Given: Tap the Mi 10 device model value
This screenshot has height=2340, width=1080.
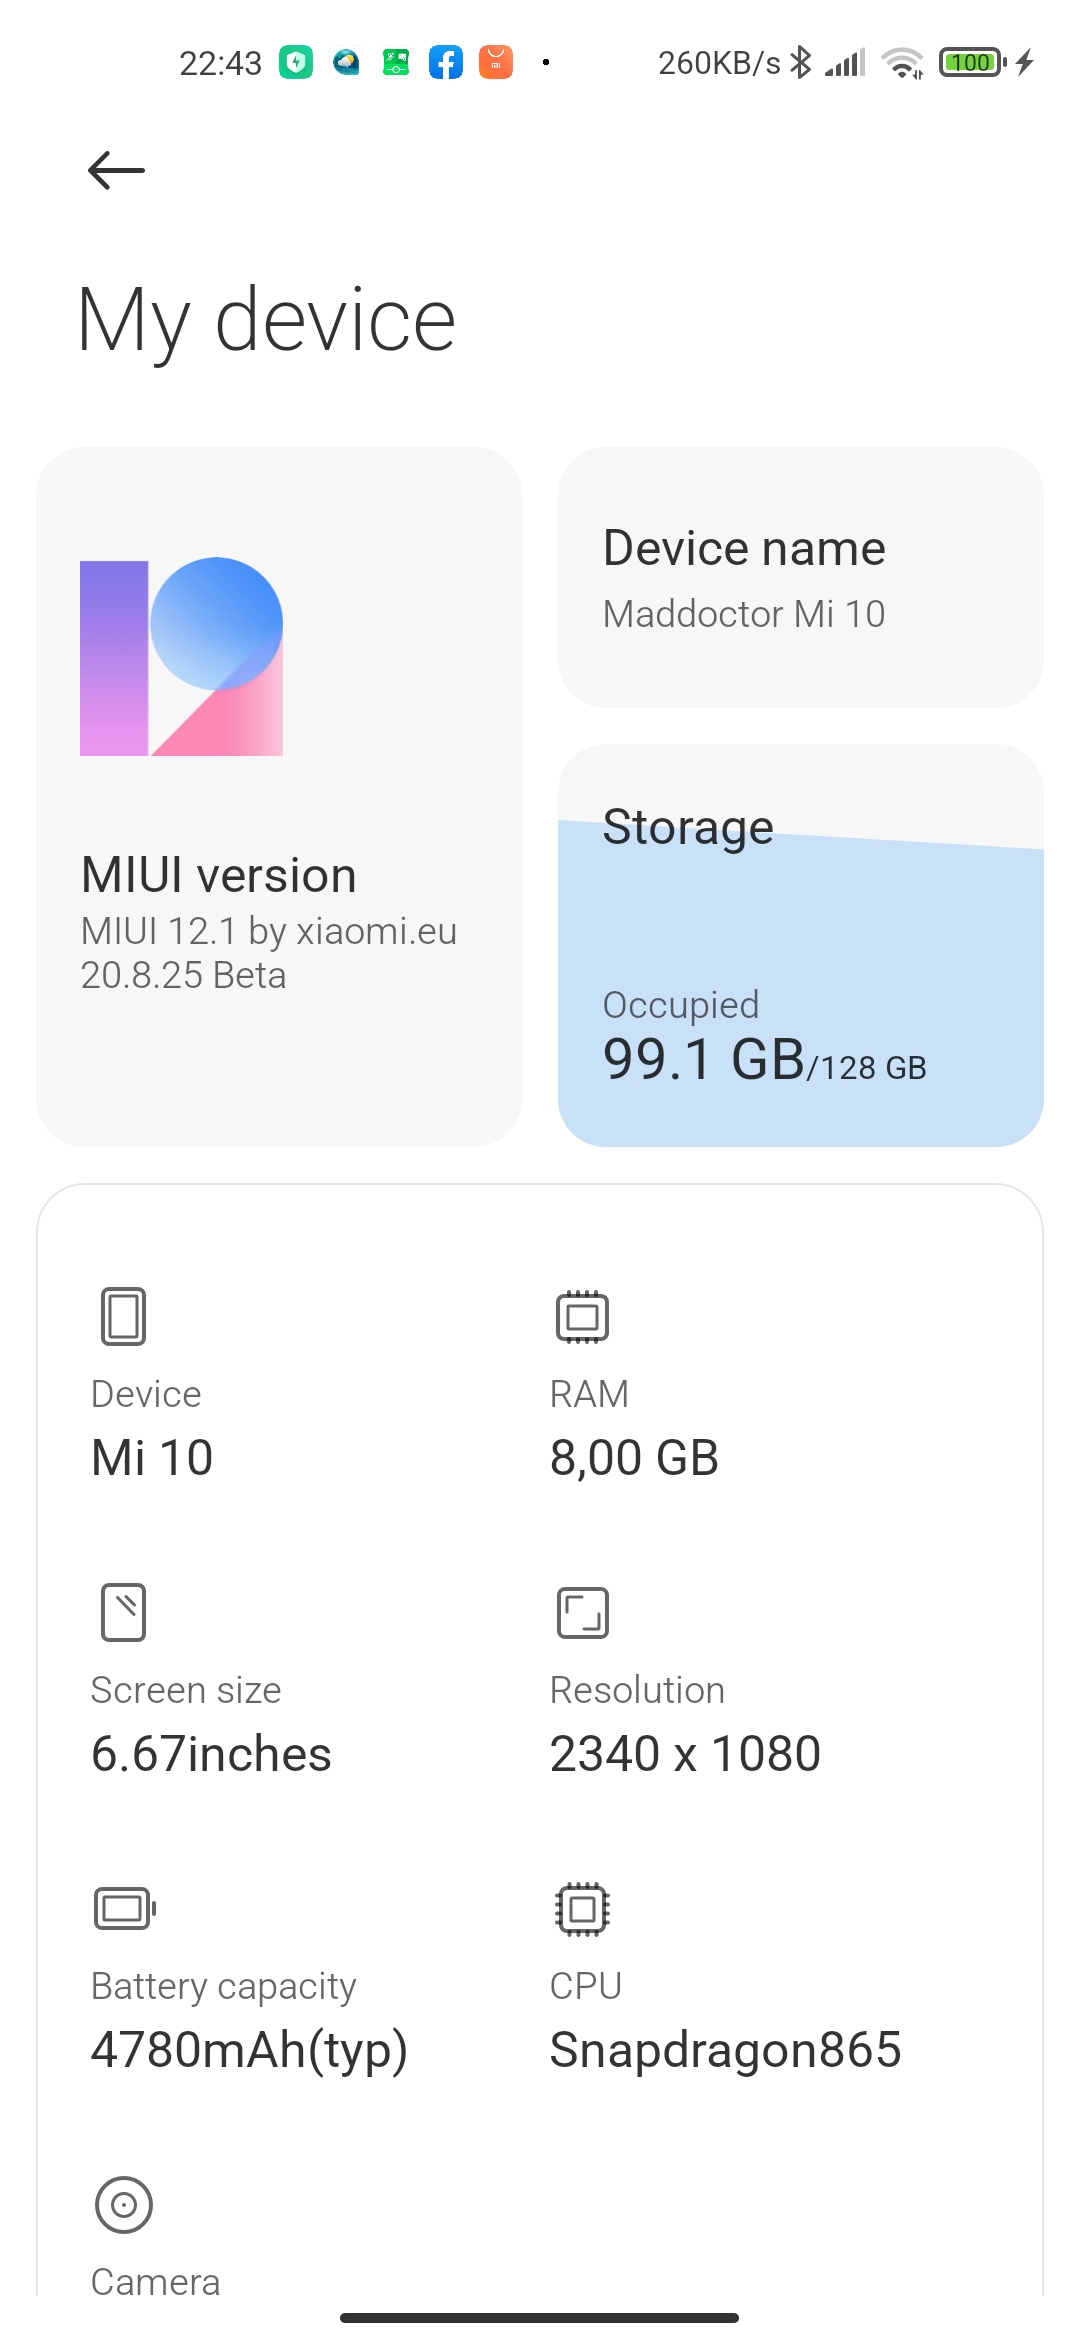Looking at the screenshot, I should [x=152, y=1458].
